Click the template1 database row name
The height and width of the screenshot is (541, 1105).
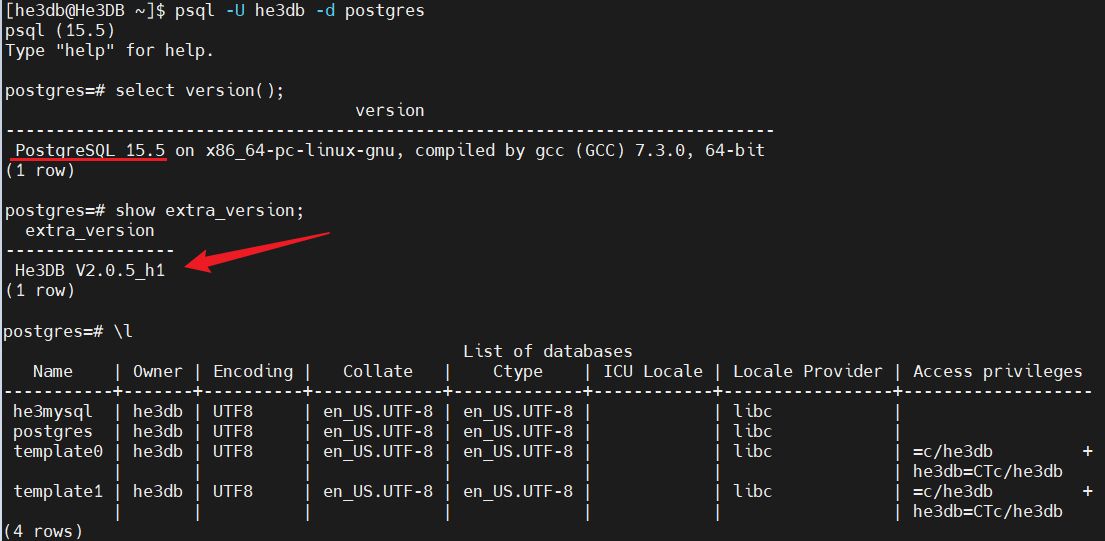[58, 491]
